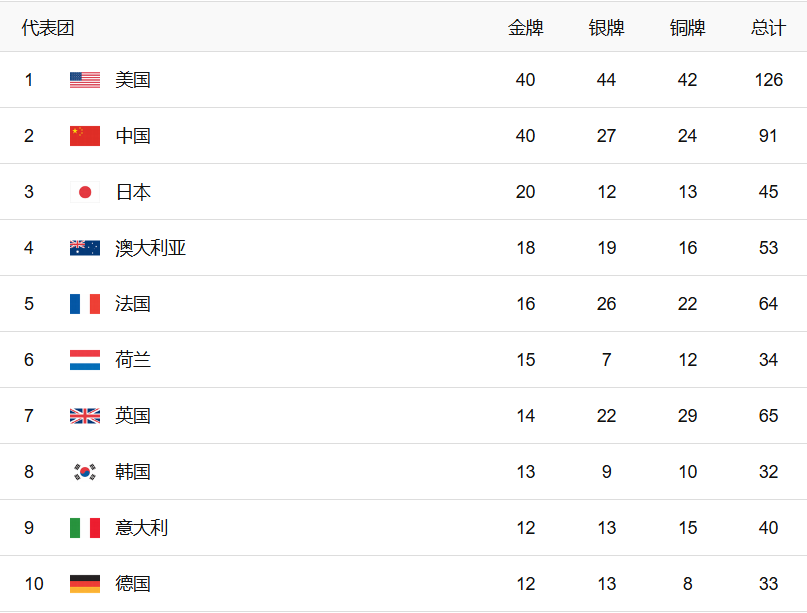Click the 代表团 column header
807x613 pixels.
[x=48, y=28]
